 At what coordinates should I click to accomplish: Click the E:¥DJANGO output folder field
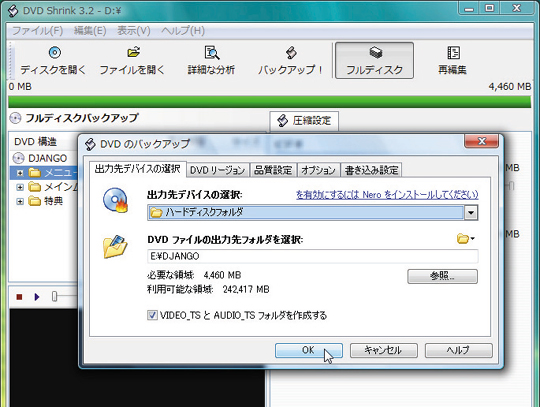pos(313,256)
